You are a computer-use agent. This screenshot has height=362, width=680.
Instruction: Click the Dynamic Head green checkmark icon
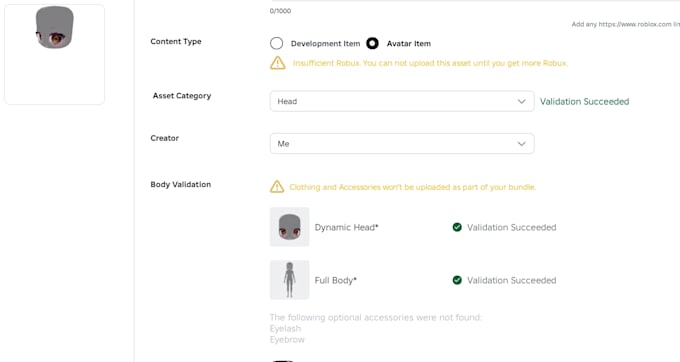pos(457,227)
